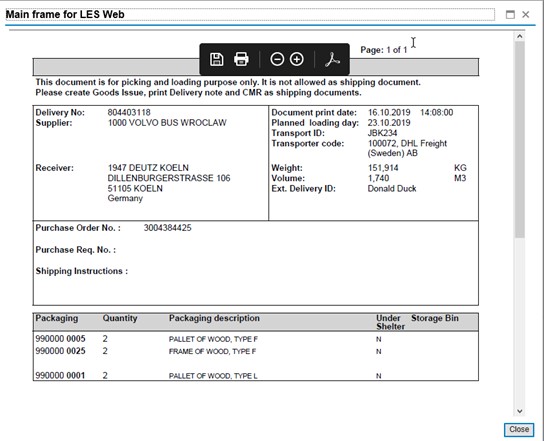The image size is (544, 441).
Task: Click the 'Packaging' column header
Action: coord(57,318)
